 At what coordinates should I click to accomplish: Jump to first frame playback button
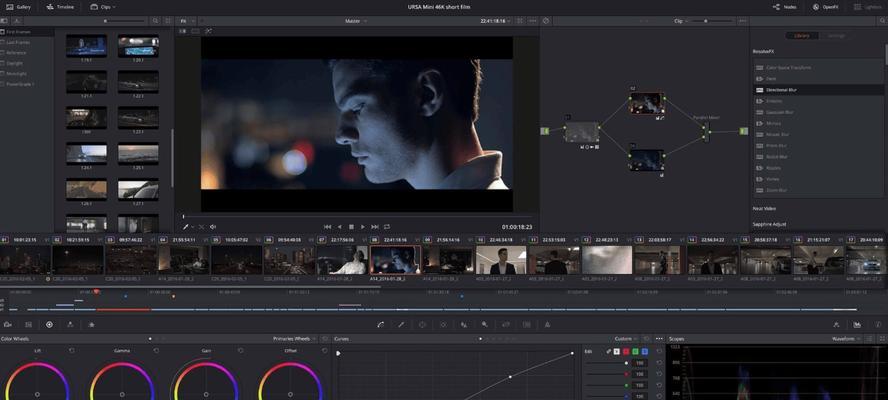click(327, 227)
